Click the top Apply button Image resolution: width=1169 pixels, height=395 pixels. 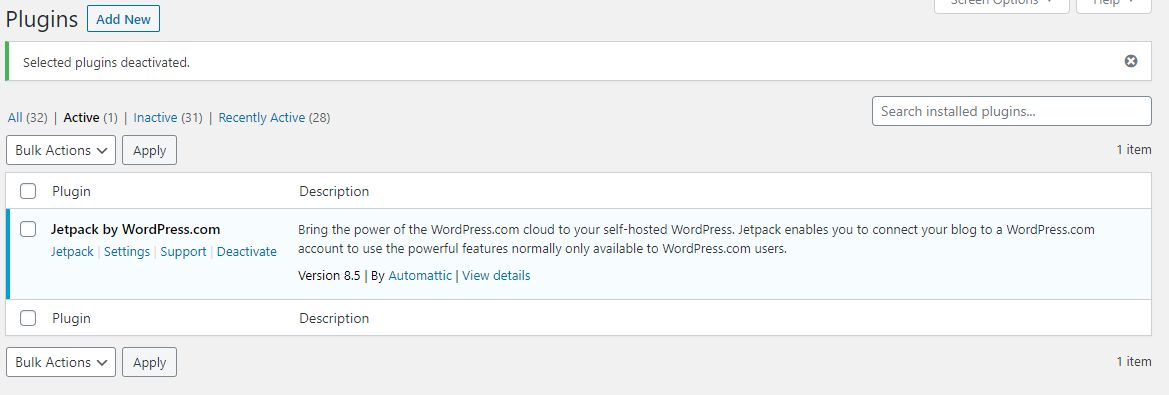[149, 150]
